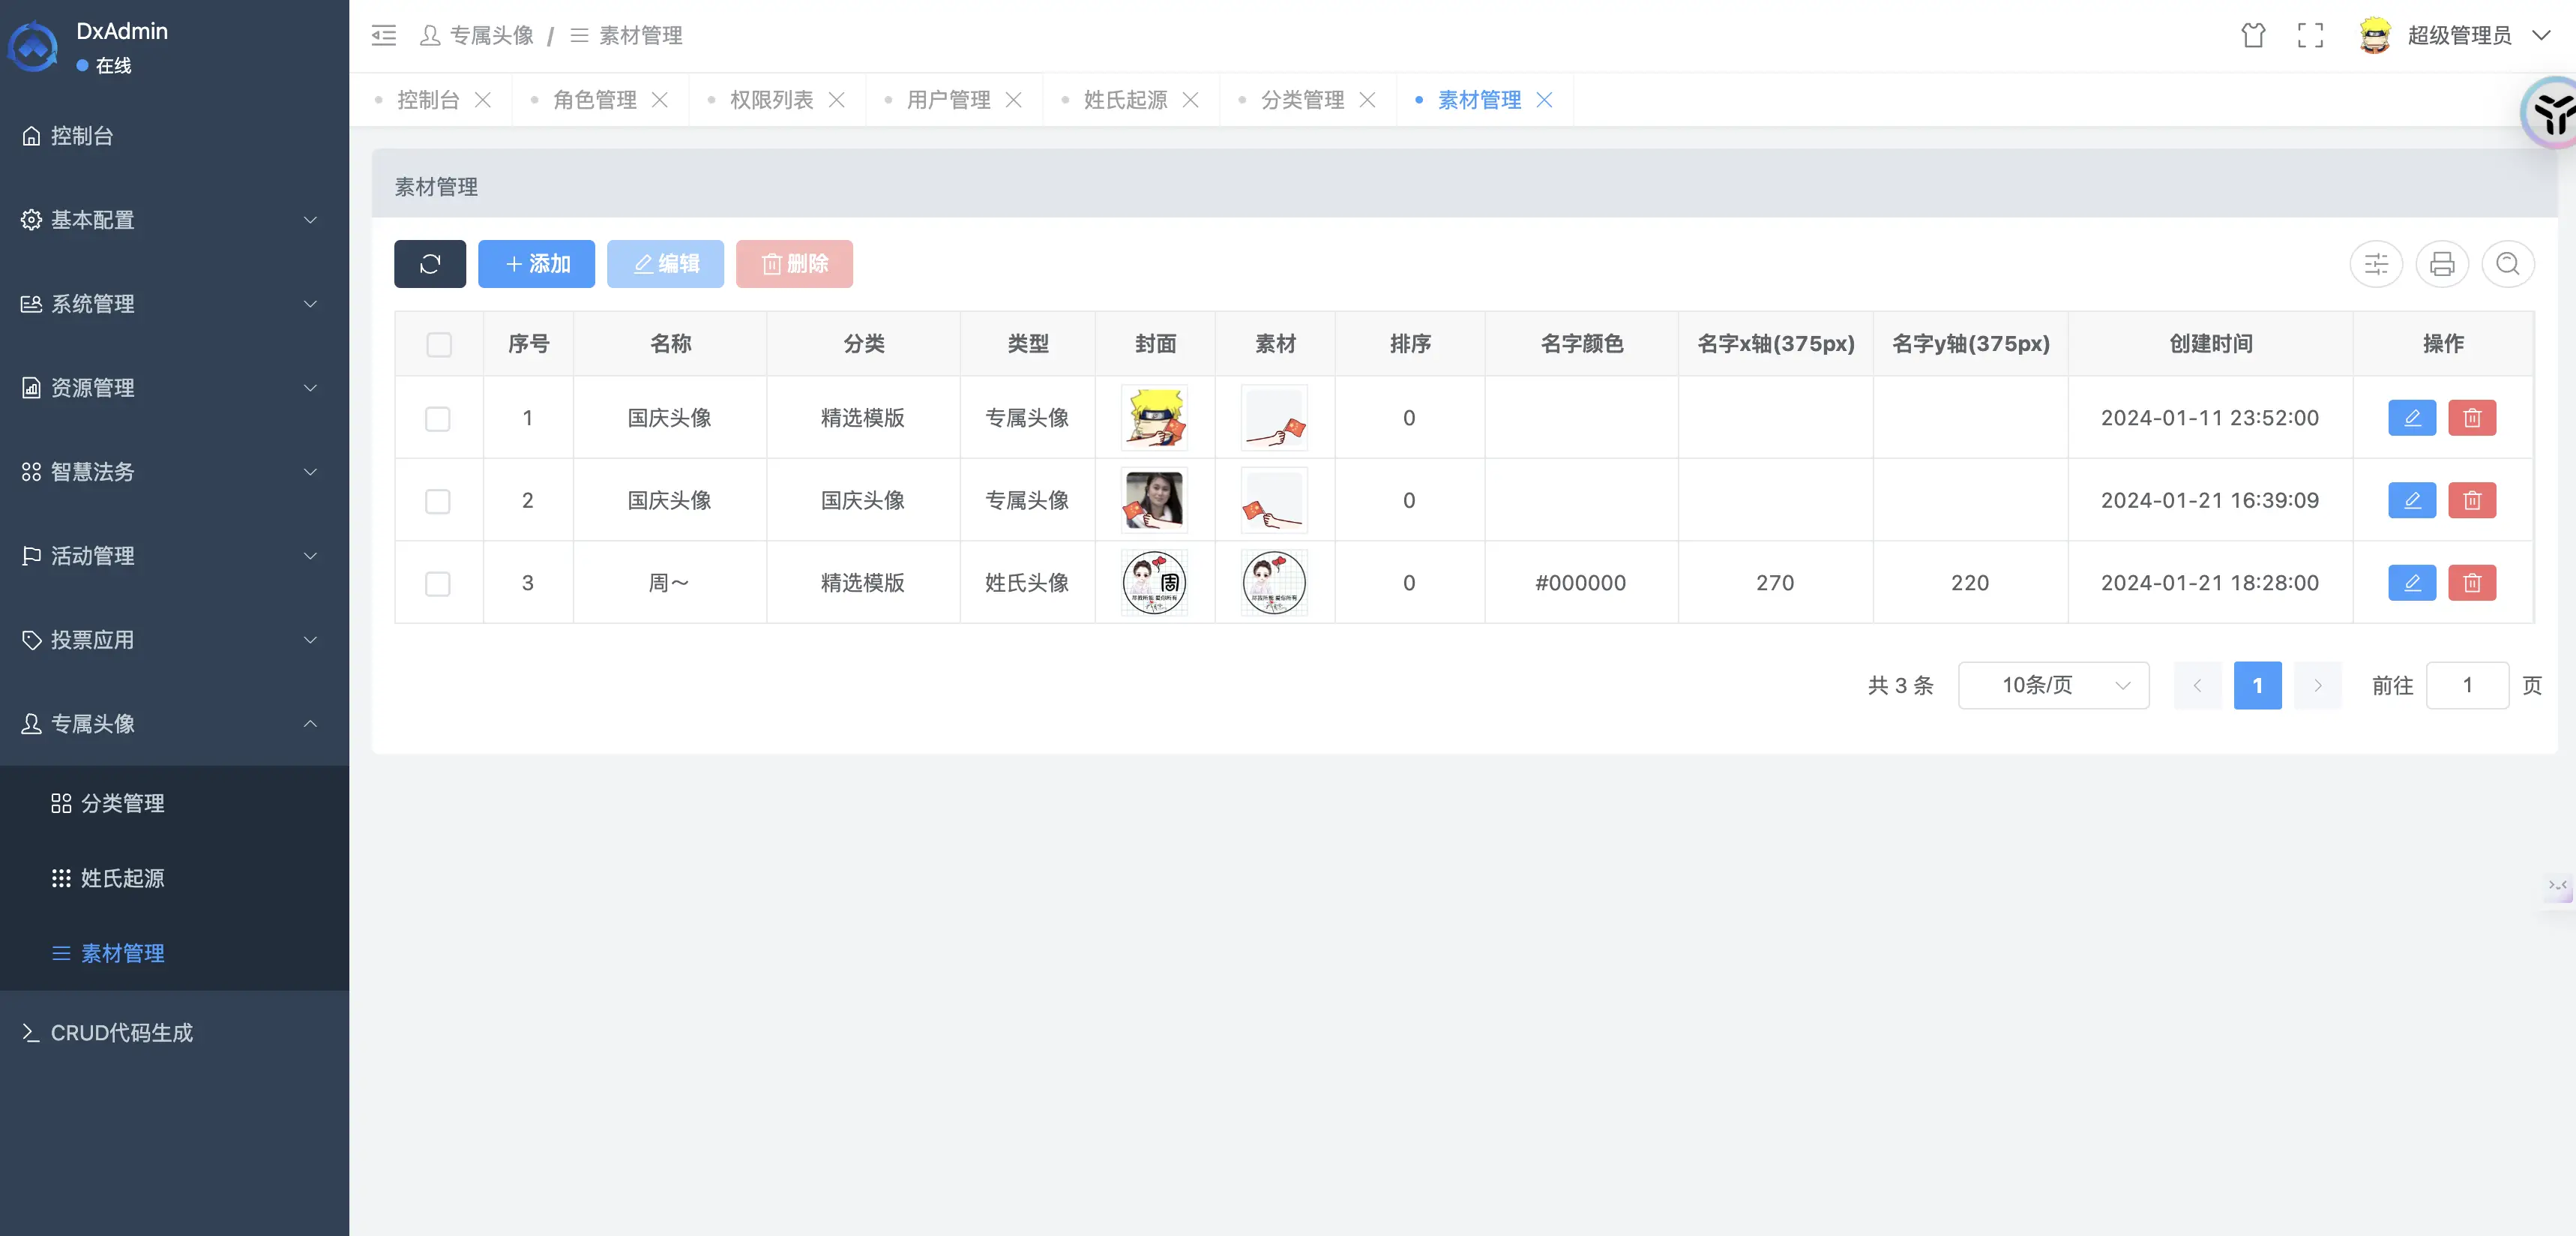2576x1236 pixels.
Task: Delete row 2 created 2024-01-21 16:39:09
Action: [2472, 500]
